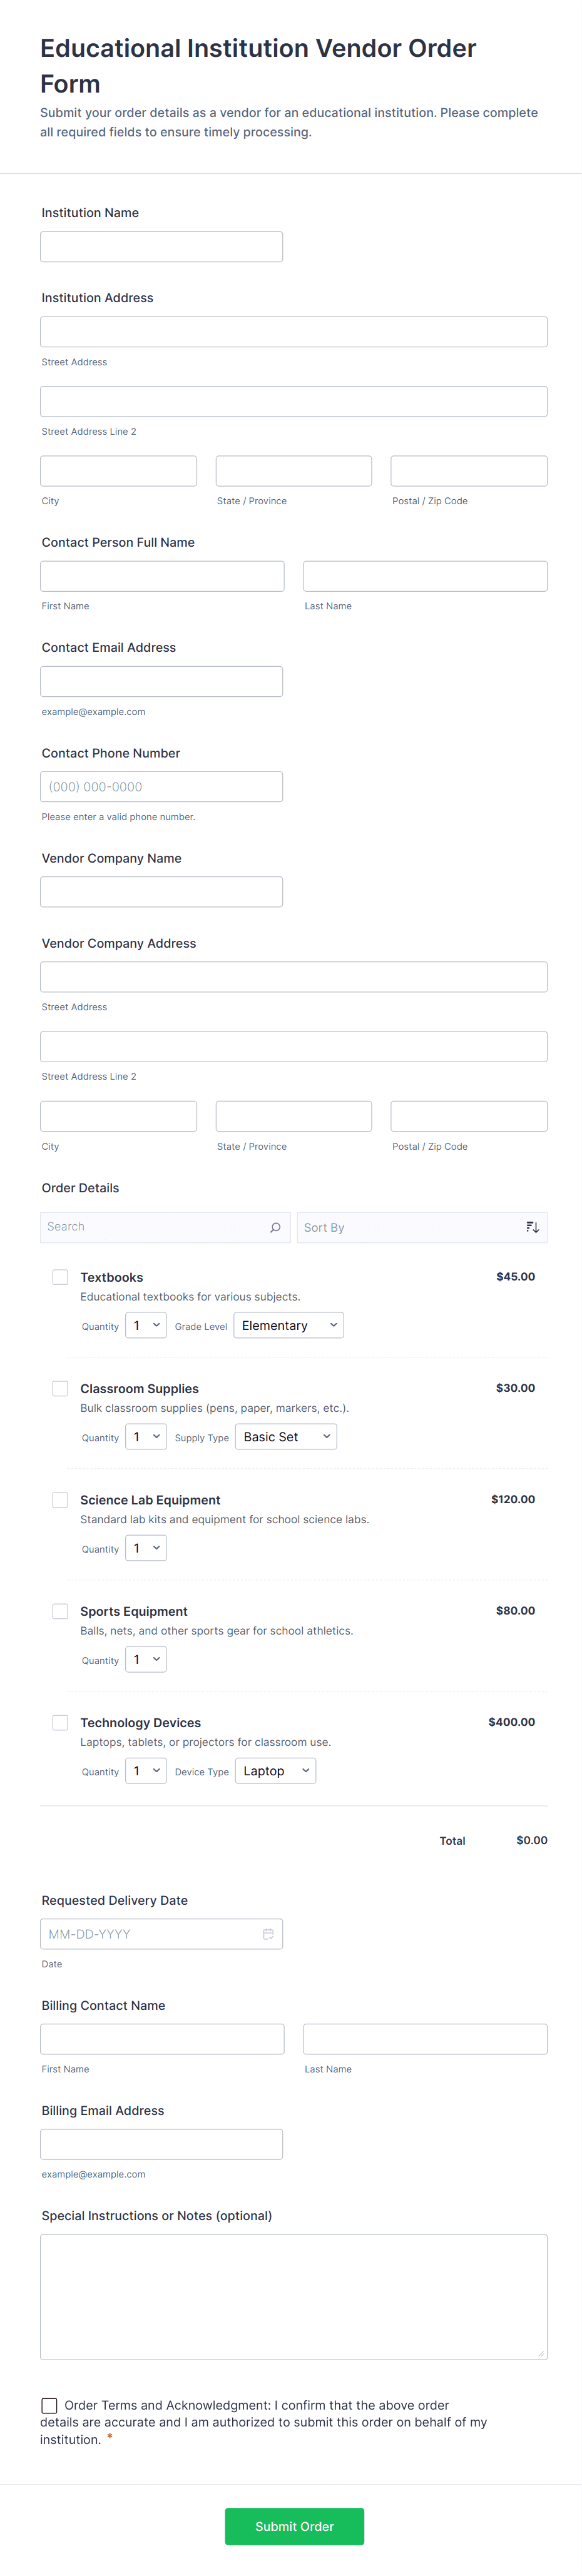This screenshot has height=2576, width=582.
Task: Tick the Technology Devices checkbox
Action: coord(60,1722)
